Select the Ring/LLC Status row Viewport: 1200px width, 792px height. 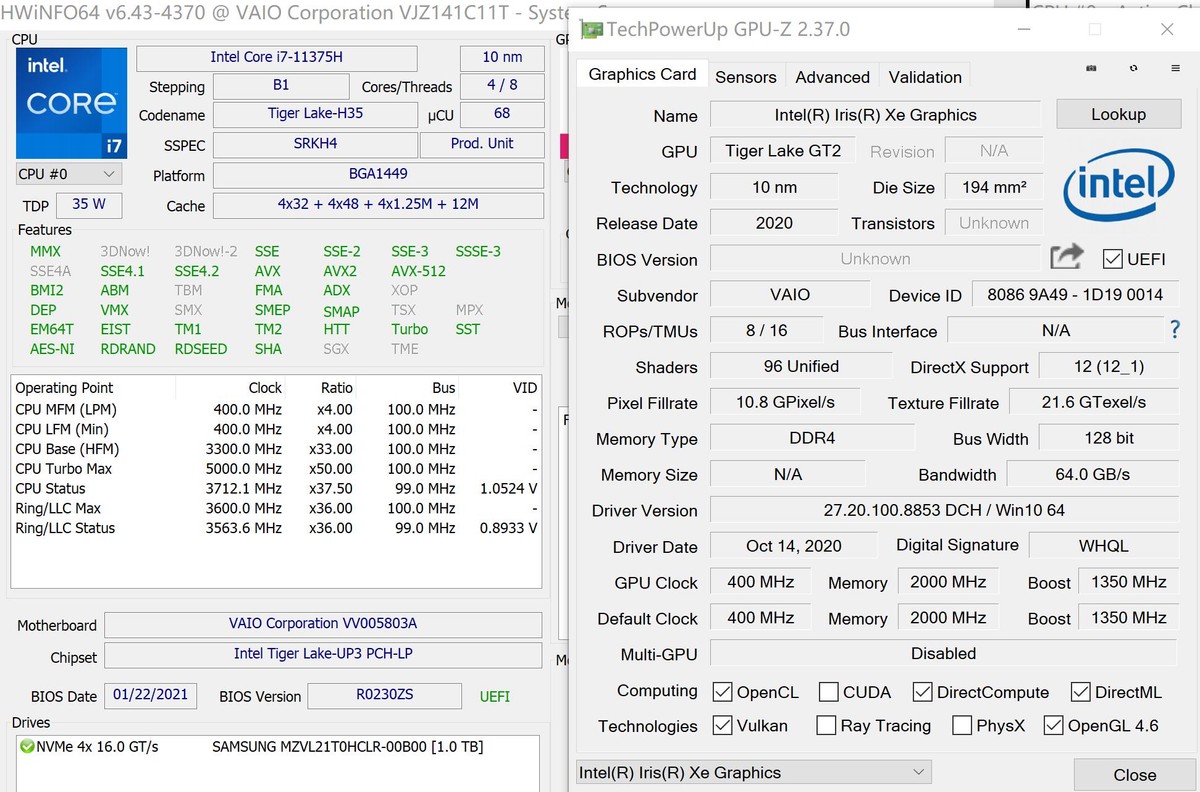pos(276,528)
